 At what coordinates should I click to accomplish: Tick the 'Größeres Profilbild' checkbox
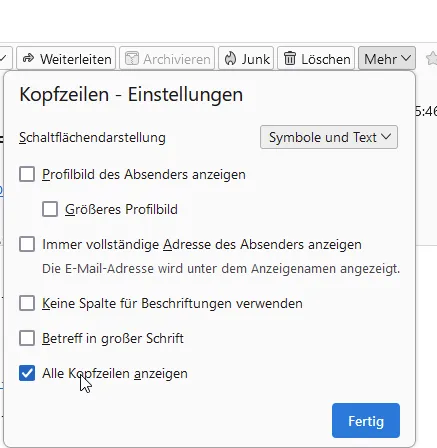coord(50,209)
